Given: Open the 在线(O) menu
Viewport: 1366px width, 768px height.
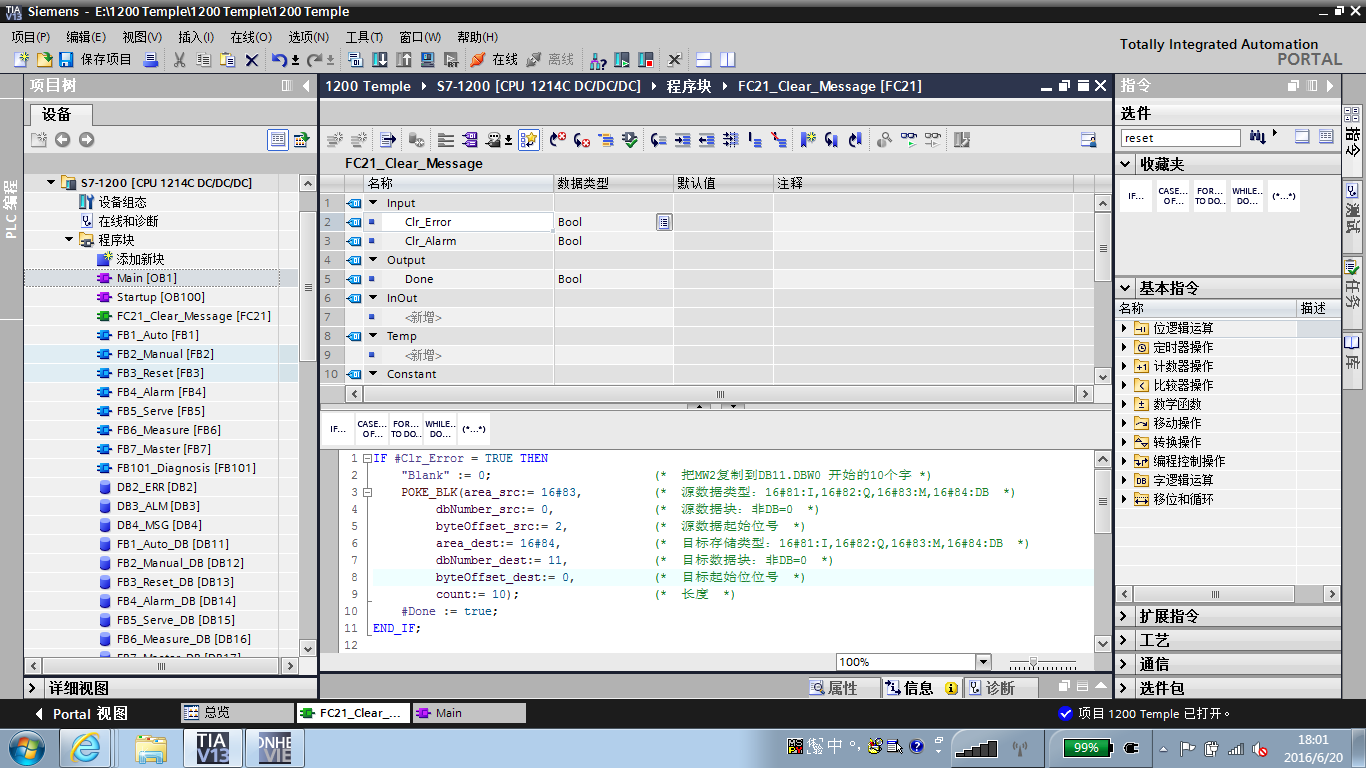Looking at the screenshot, I should point(250,37).
